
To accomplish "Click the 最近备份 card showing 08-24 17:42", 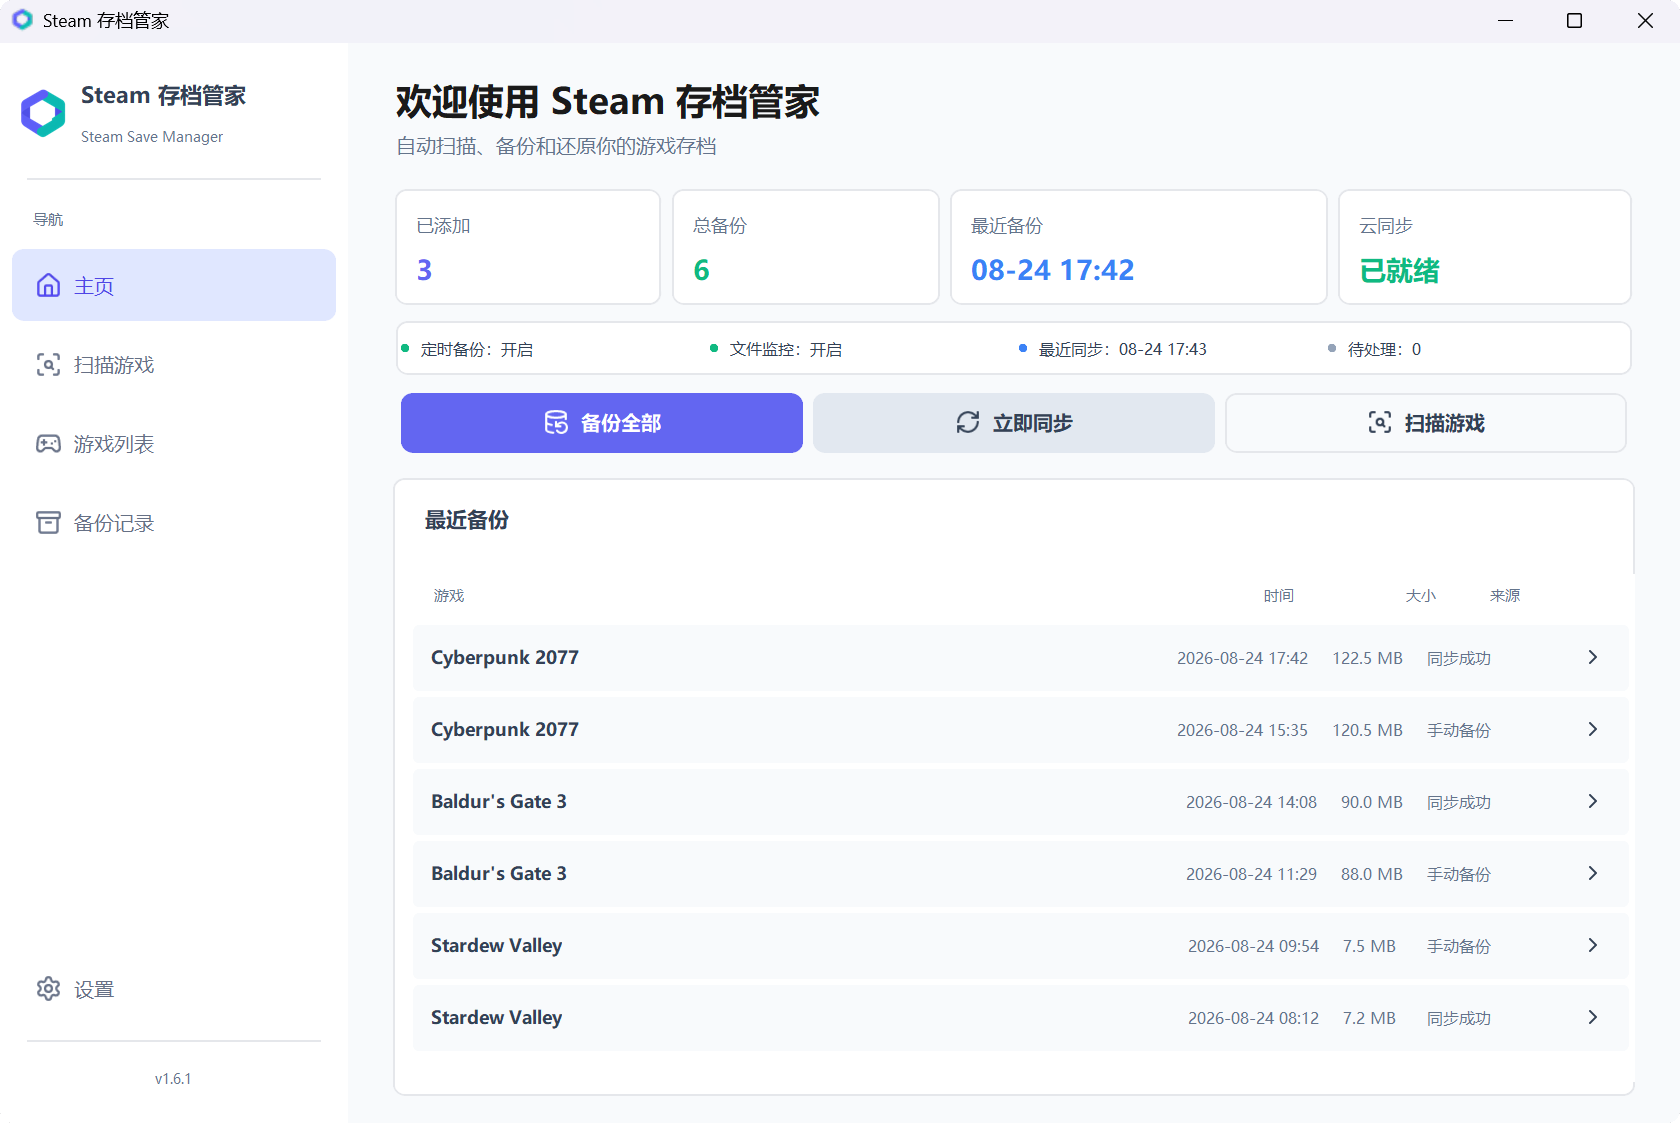I will click(x=1139, y=247).
